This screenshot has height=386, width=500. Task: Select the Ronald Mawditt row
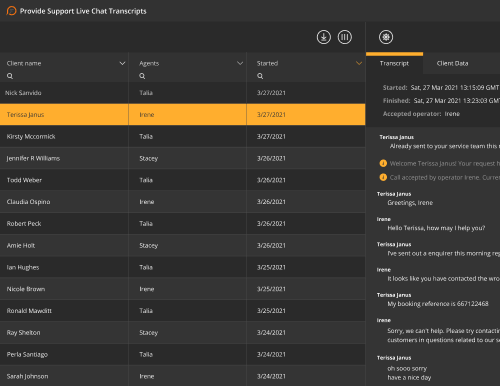pyautogui.click(x=183, y=311)
